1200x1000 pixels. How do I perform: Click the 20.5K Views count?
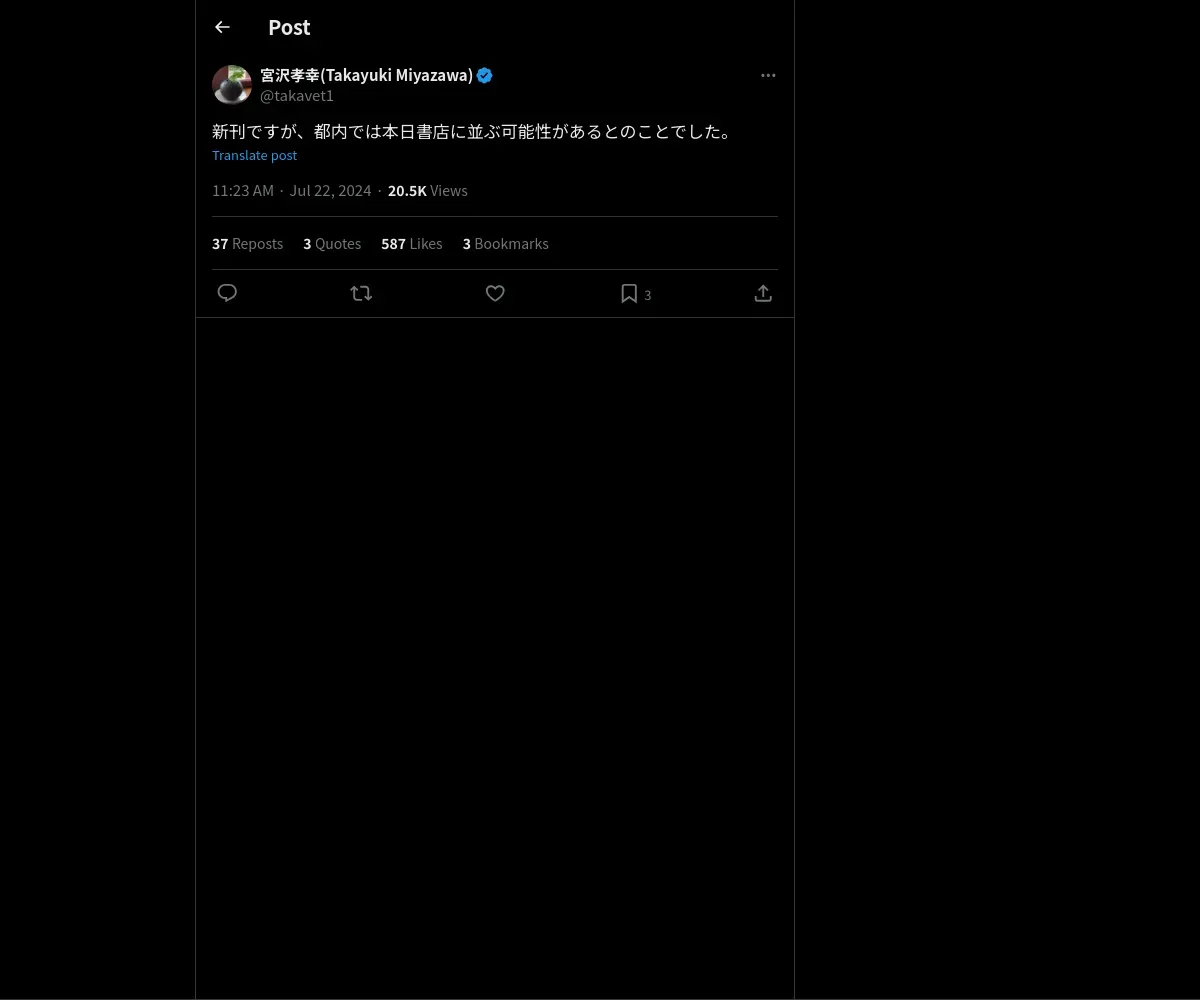(427, 190)
